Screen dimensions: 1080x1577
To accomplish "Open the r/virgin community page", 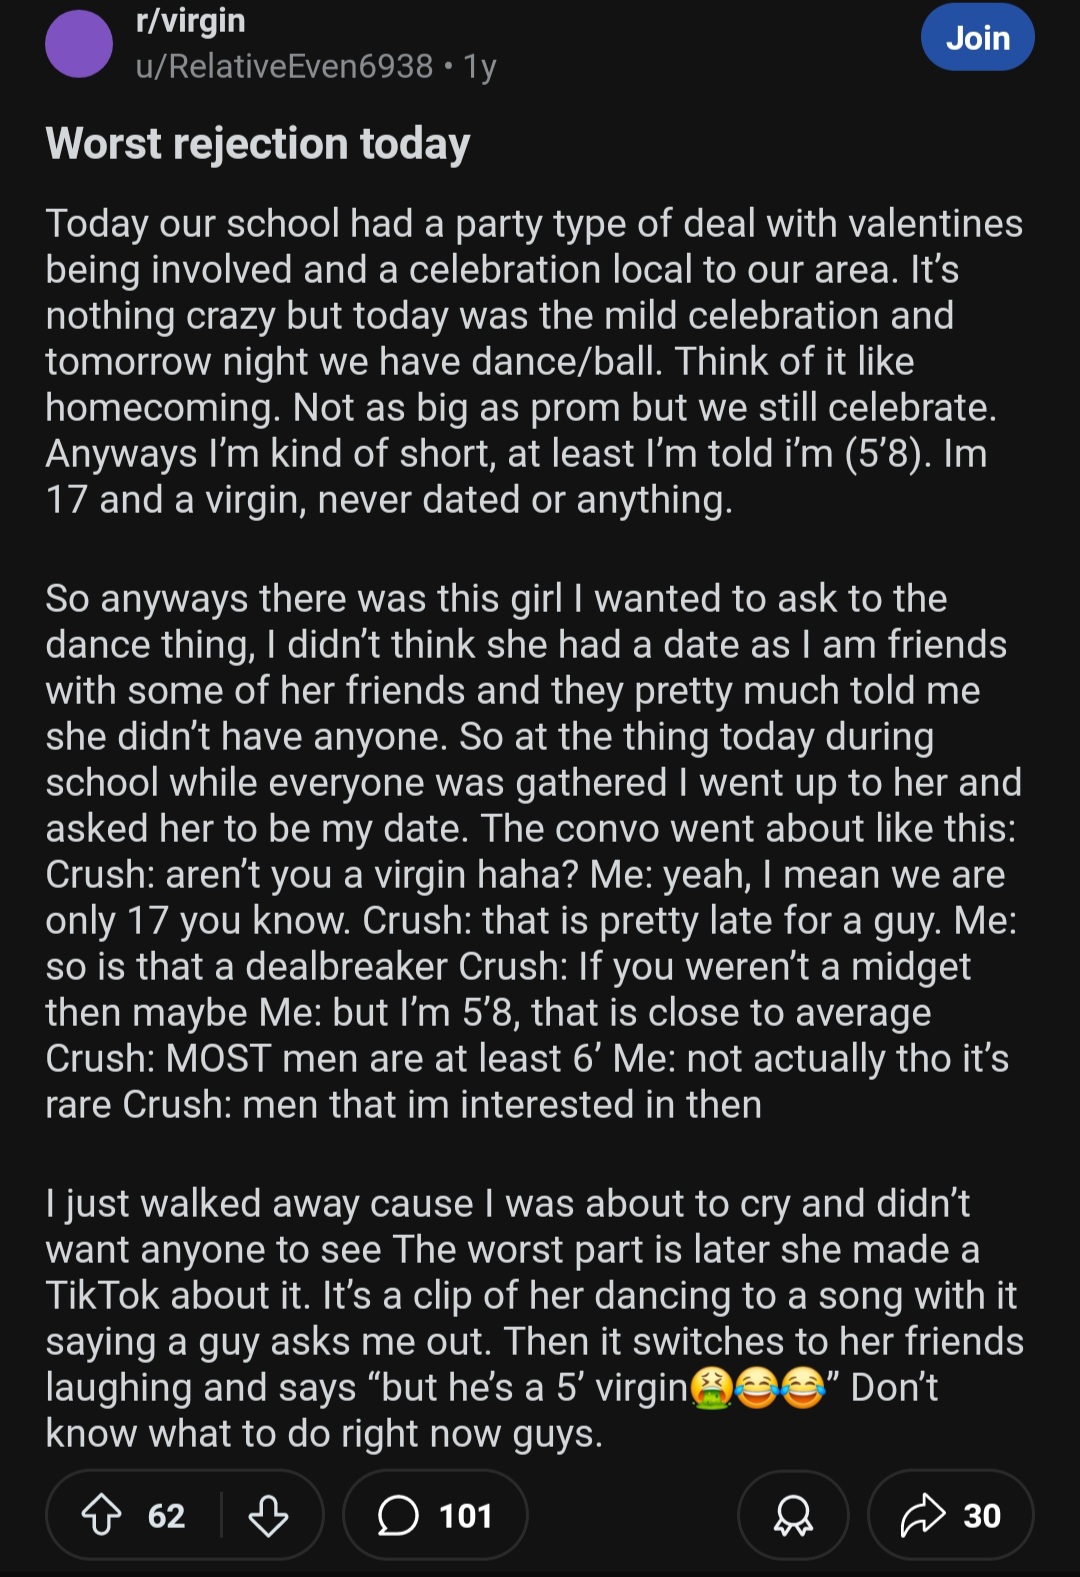I will [190, 20].
